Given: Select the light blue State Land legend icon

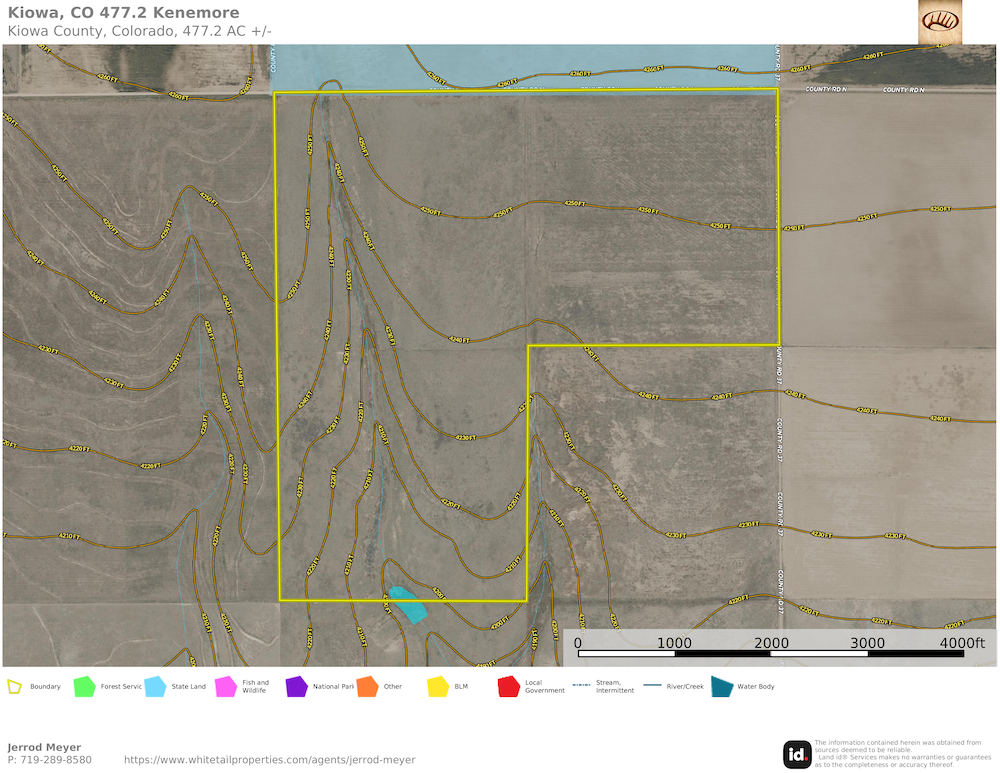Looking at the screenshot, I should 155,687.
